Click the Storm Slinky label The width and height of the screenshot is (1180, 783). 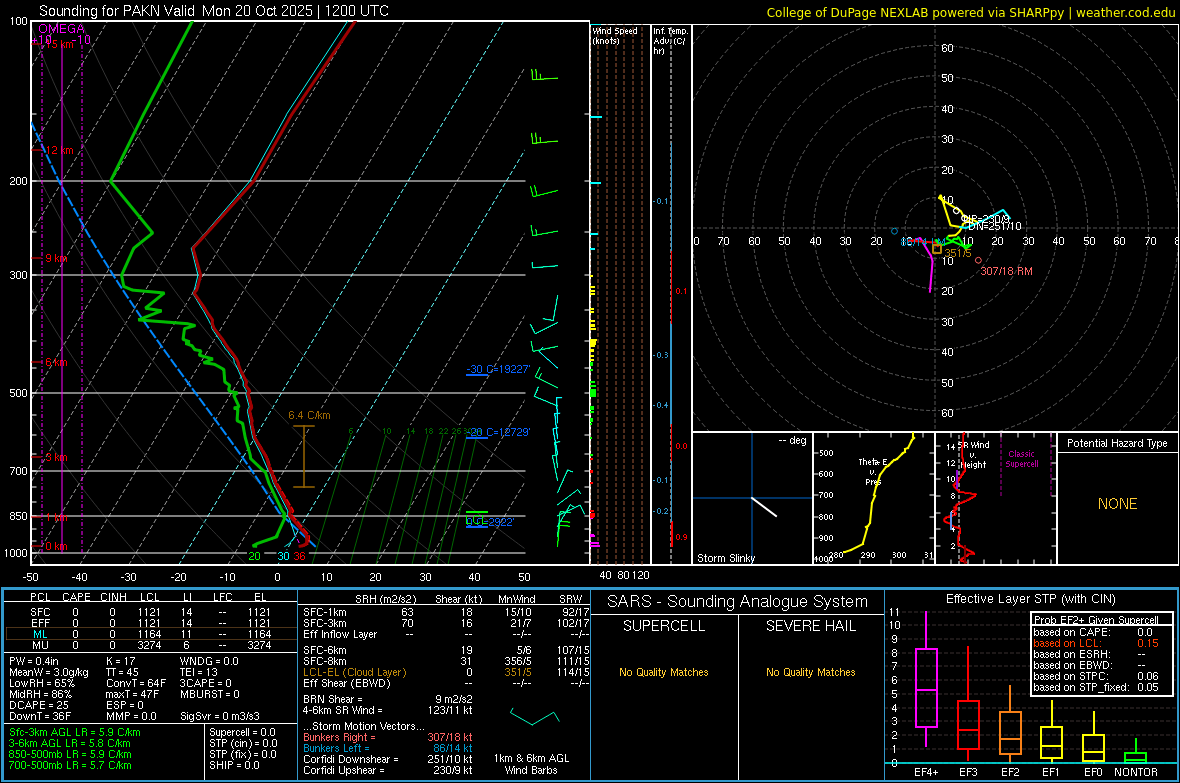click(725, 558)
